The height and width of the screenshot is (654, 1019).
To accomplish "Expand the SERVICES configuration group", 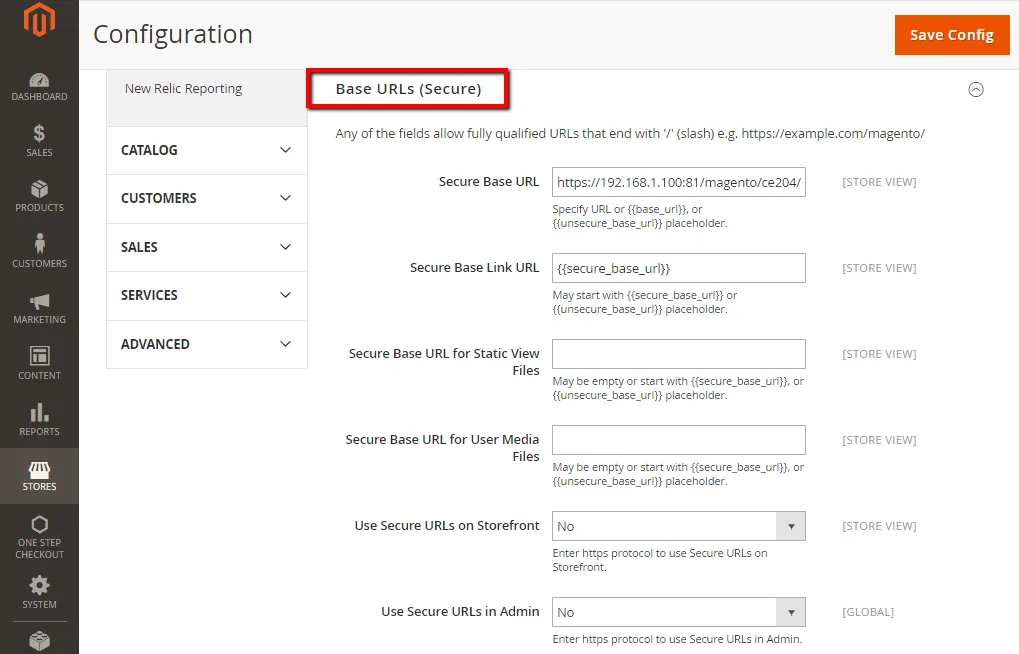I will coord(206,295).
